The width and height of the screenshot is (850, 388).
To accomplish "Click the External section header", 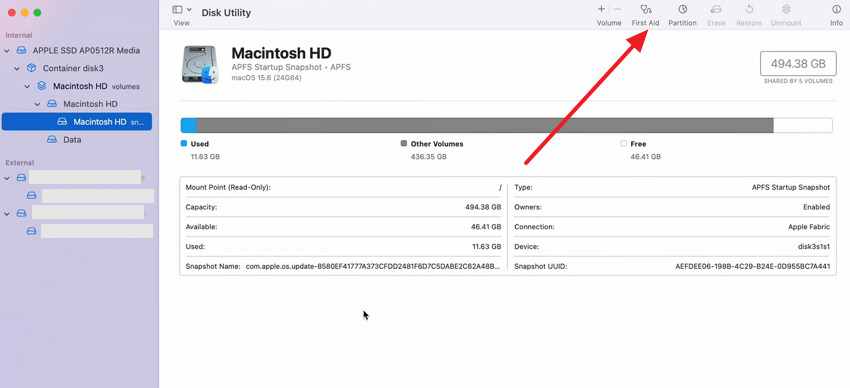I will point(20,163).
